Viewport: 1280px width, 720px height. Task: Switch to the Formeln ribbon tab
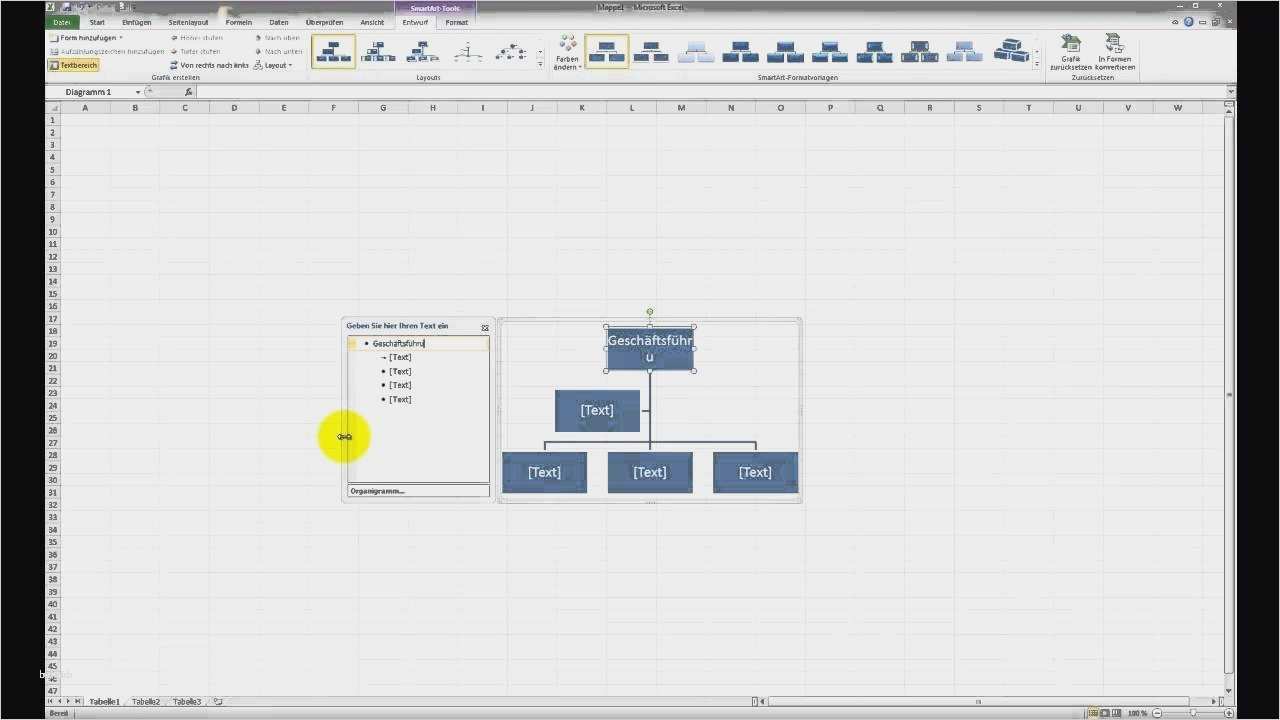pyautogui.click(x=239, y=22)
